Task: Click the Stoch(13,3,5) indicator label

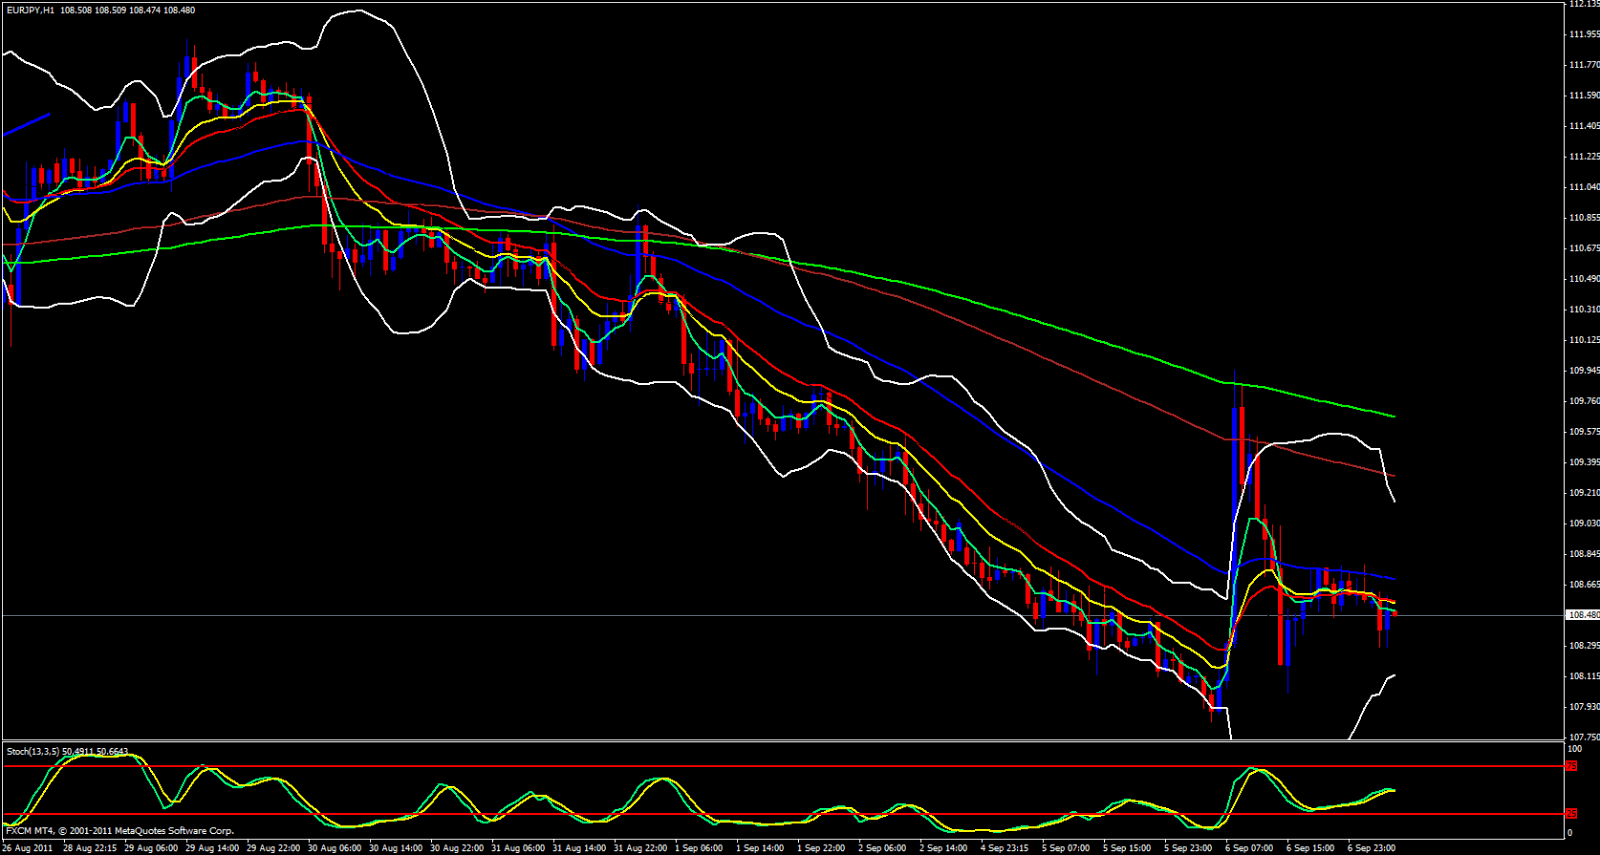Action: point(33,751)
